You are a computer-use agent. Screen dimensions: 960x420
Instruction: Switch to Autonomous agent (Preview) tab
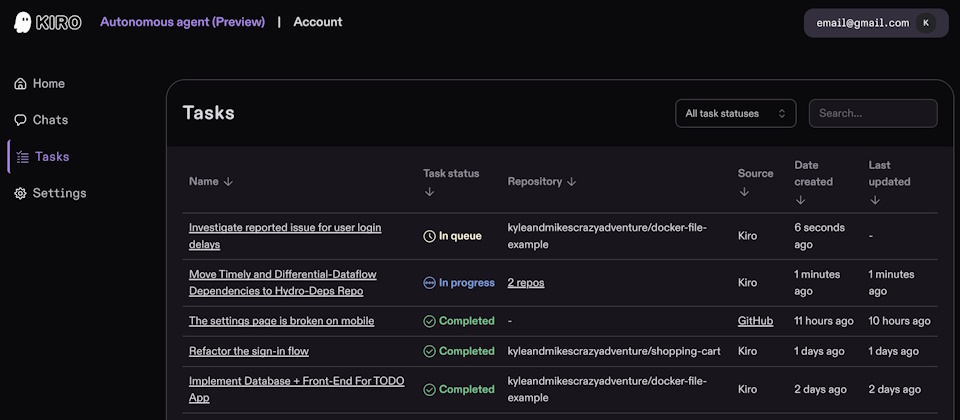coord(182,22)
